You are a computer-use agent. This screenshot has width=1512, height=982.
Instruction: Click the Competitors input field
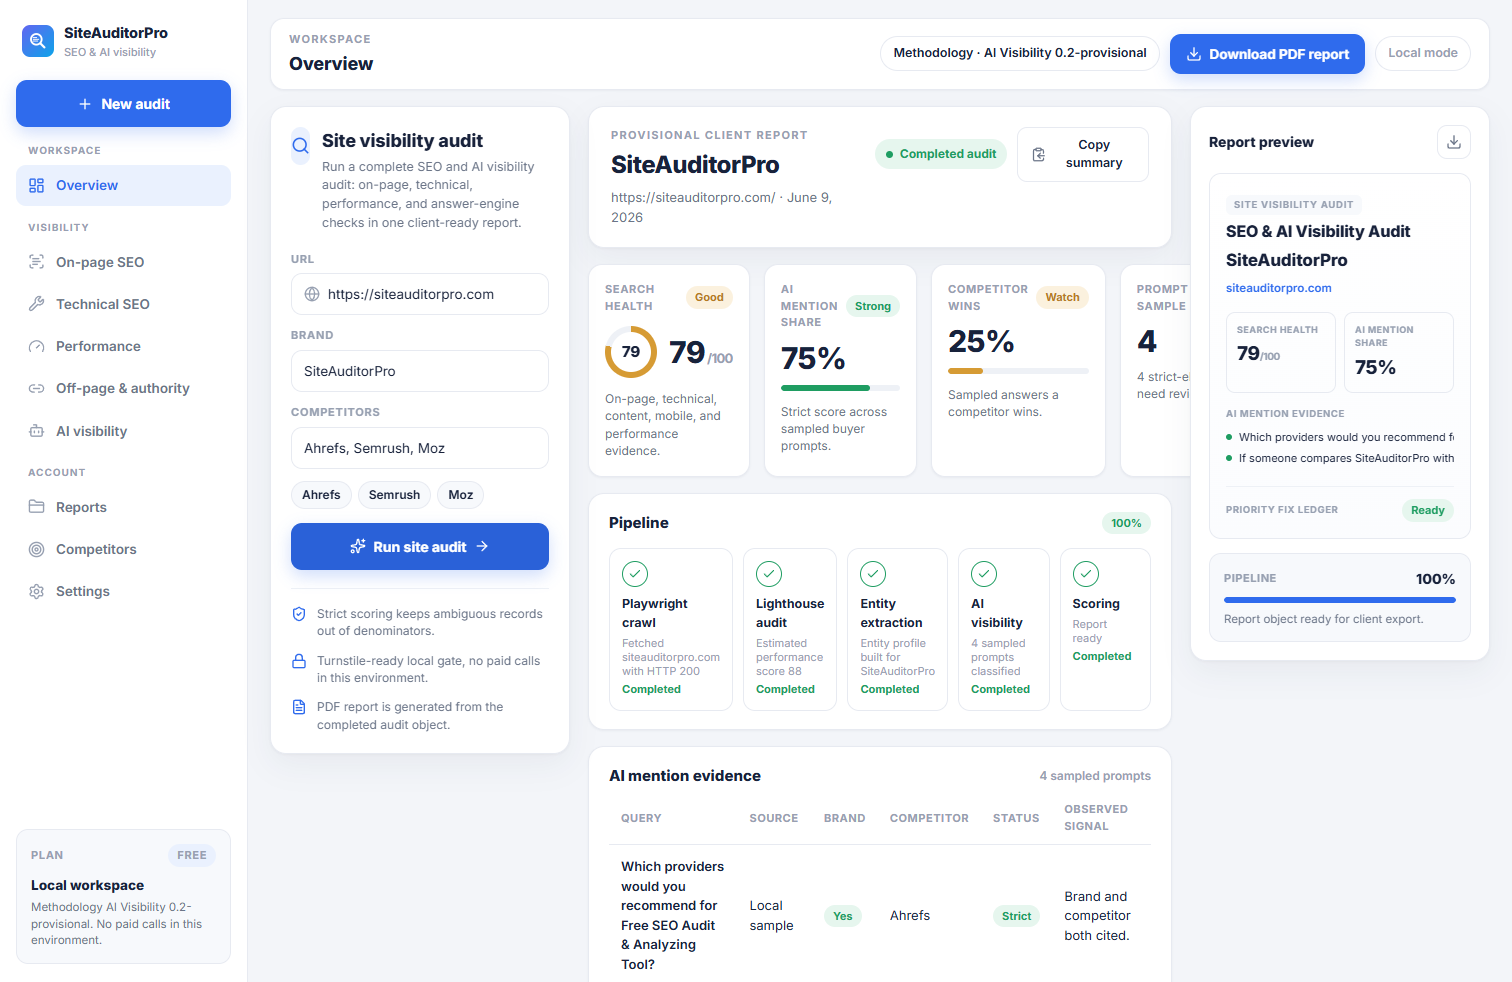[x=420, y=448]
